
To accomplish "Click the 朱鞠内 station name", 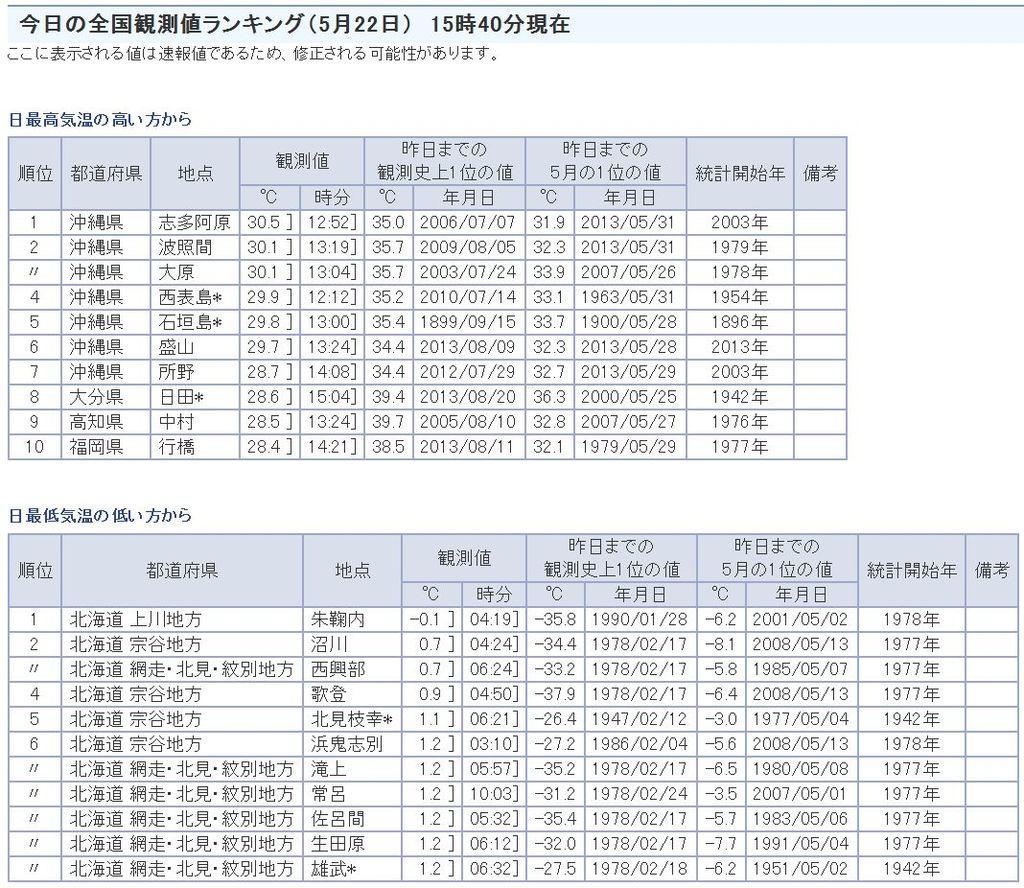I will 338,620.
